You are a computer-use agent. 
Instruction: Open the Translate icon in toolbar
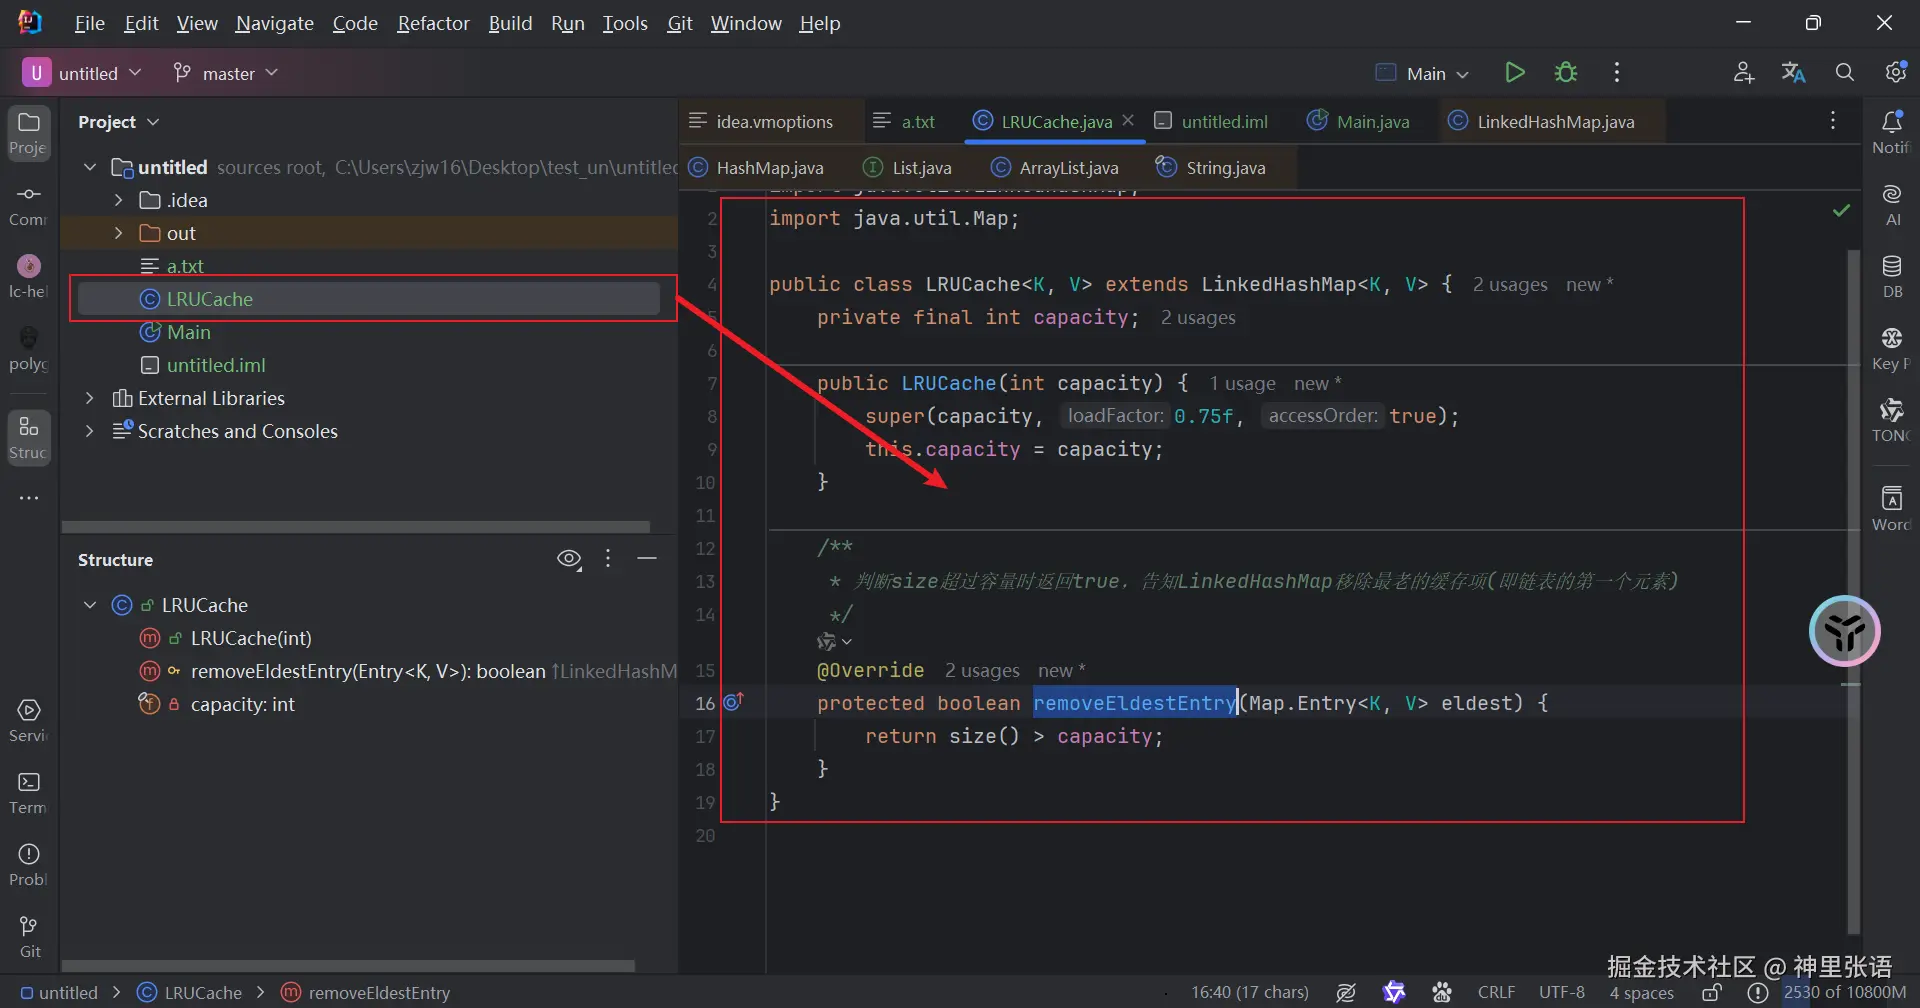(x=1793, y=73)
